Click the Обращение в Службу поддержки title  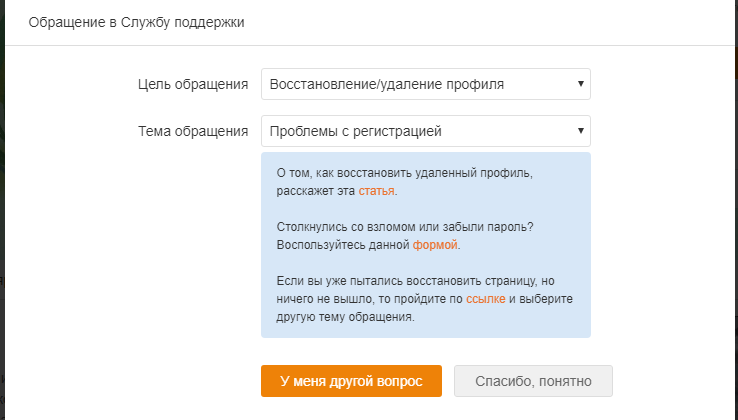coord(136,22)
